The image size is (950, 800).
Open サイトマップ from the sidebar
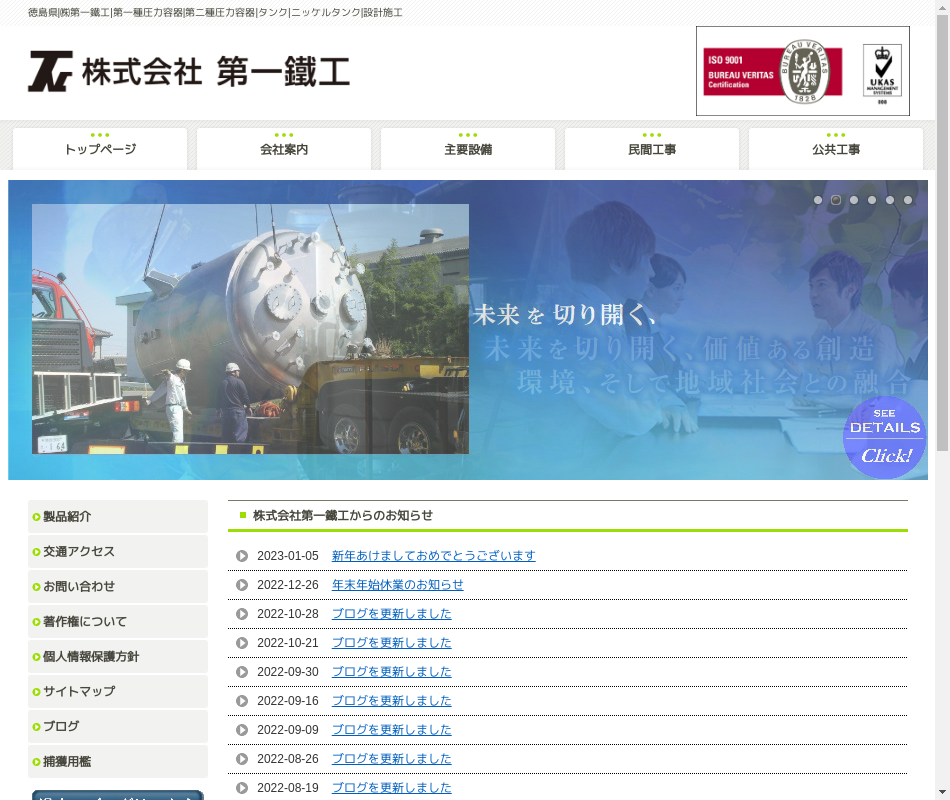tap(118, 692)
